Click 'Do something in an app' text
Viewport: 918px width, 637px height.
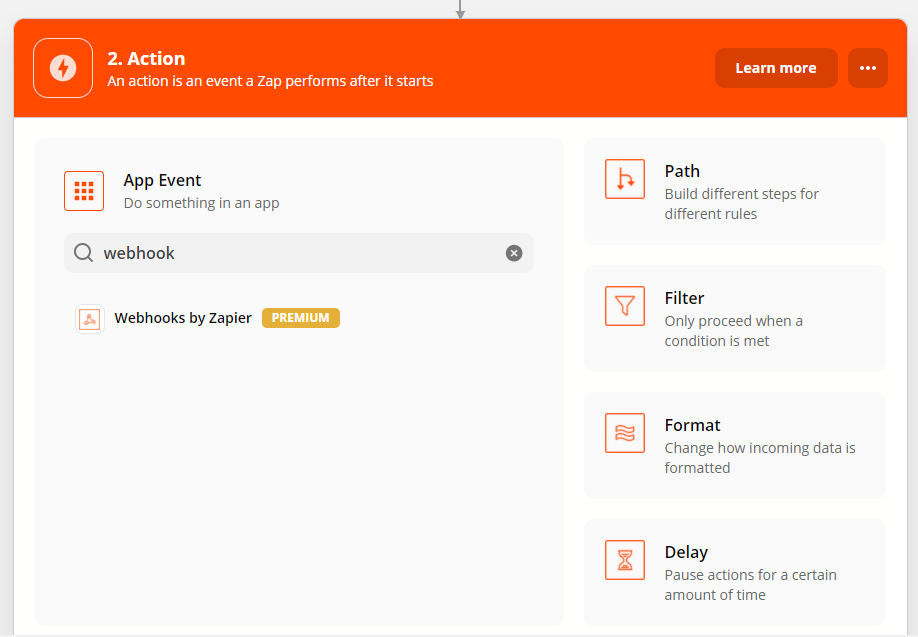[201, 203]
